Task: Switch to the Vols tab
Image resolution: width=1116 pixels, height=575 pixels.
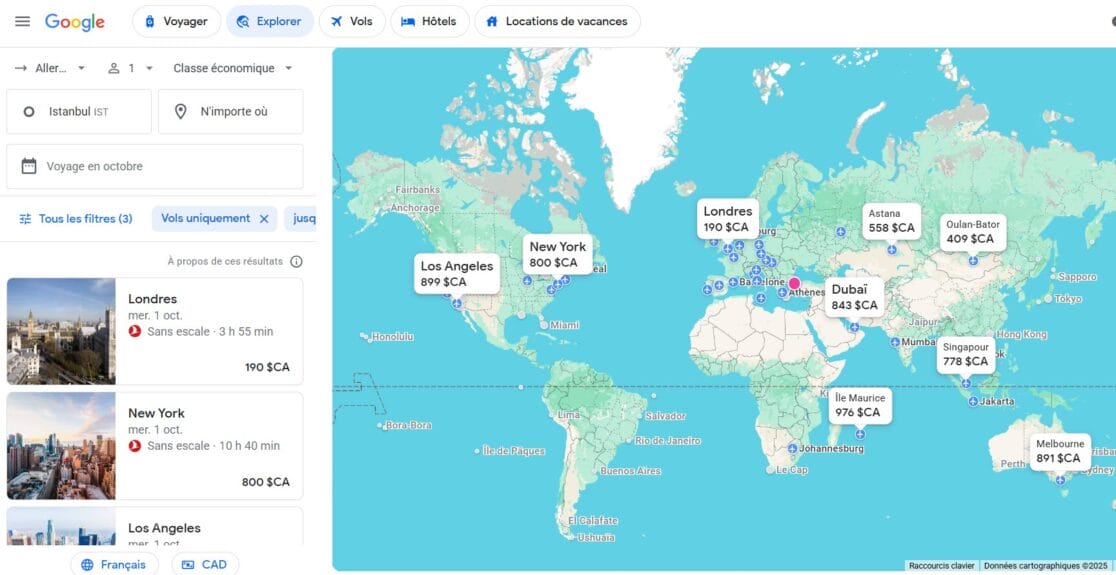Action: coord(352,21)
